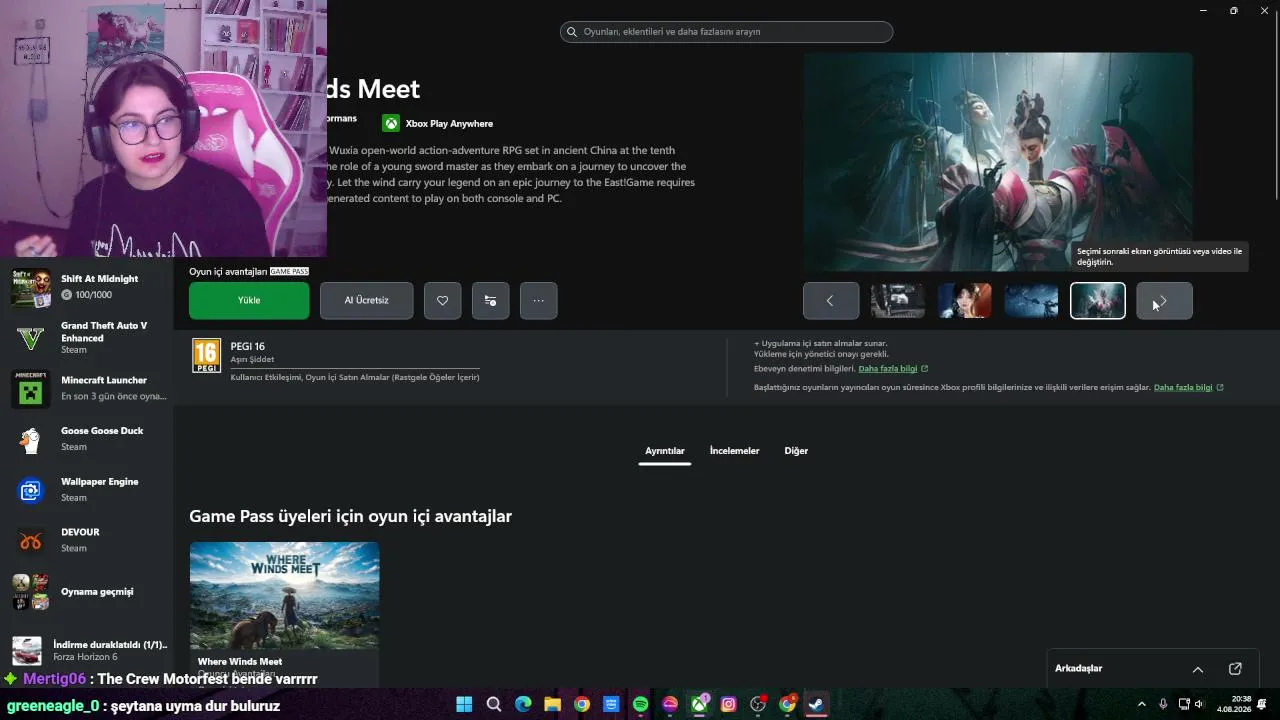Open taskbar clock and date
This screenshot has width=1280, height=720.
click(x=1234, y=704)
